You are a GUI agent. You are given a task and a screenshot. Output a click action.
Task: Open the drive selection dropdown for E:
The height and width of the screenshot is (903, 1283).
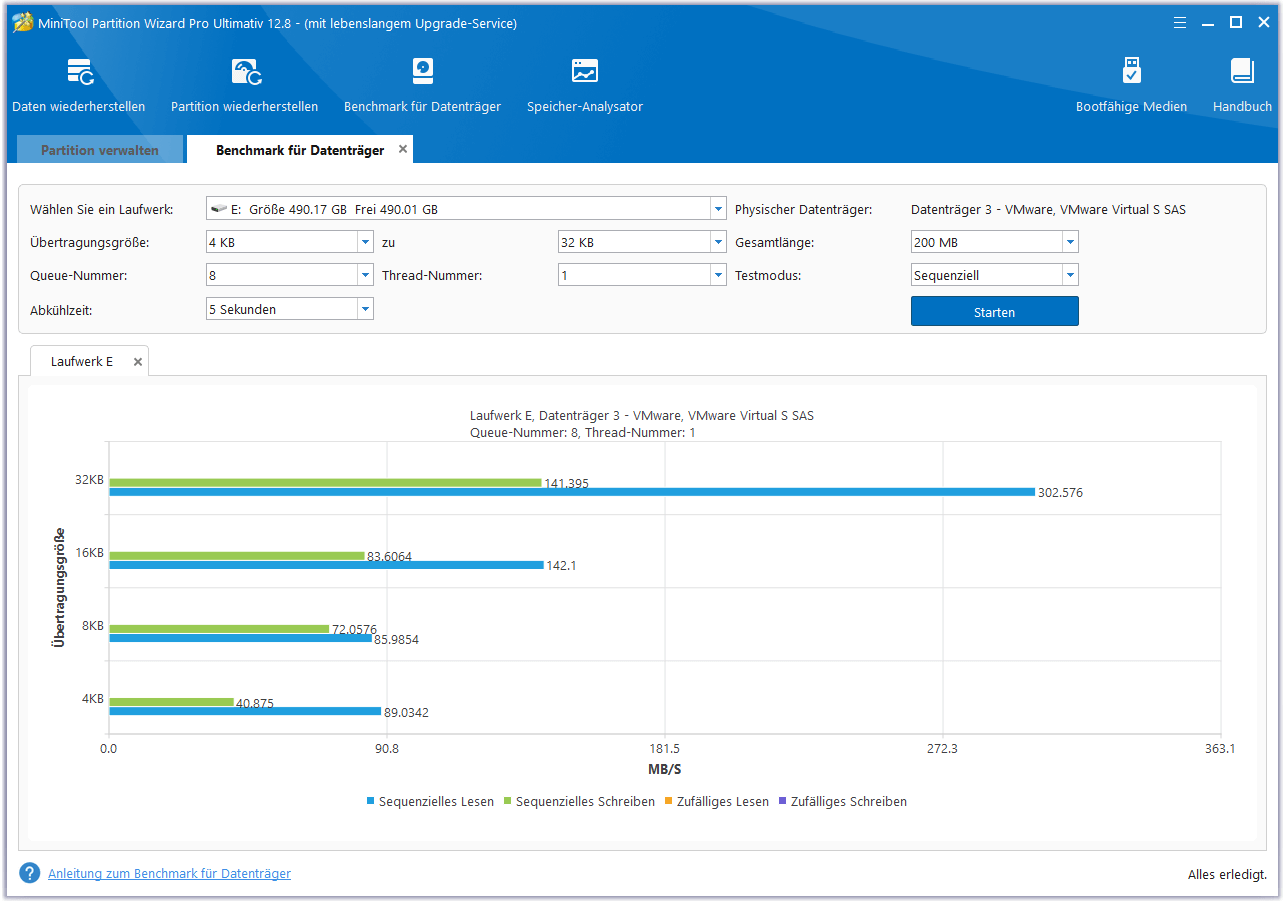pyautogui.click(x=718, y=209)
